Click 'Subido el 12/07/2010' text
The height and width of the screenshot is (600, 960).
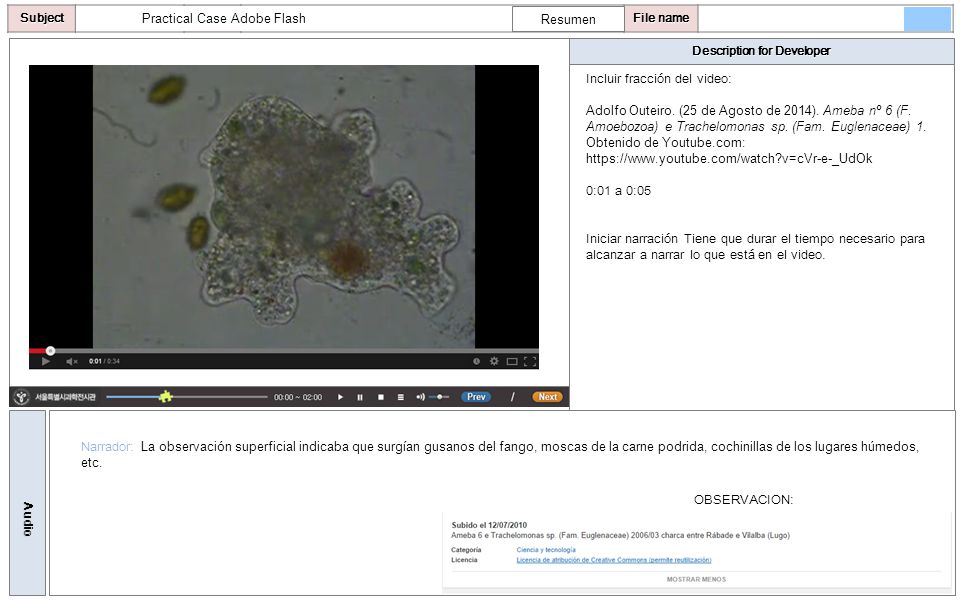(x=489, y=525)
